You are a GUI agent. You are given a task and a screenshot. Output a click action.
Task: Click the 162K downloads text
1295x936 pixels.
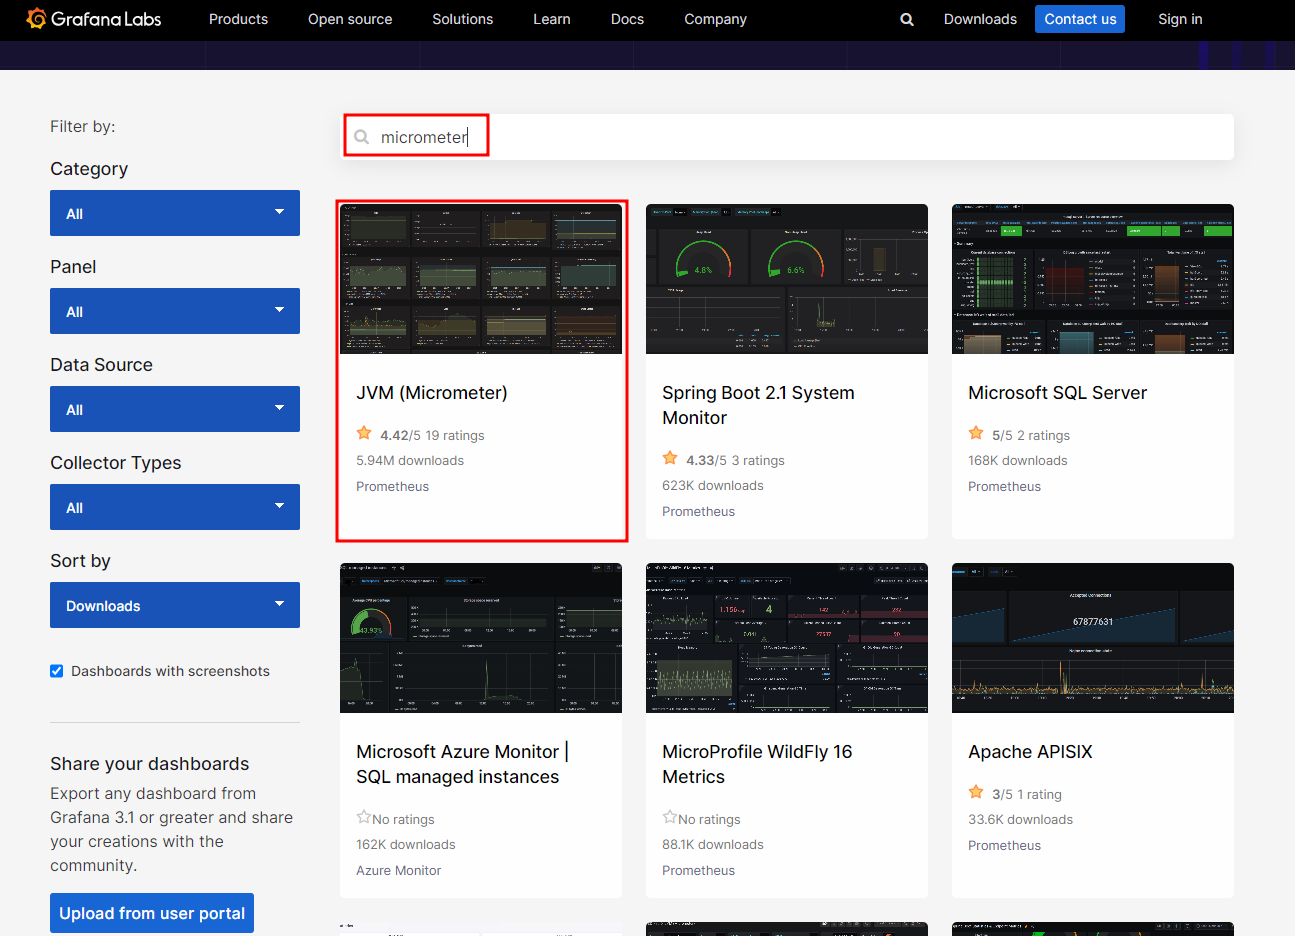coord(406,845)
